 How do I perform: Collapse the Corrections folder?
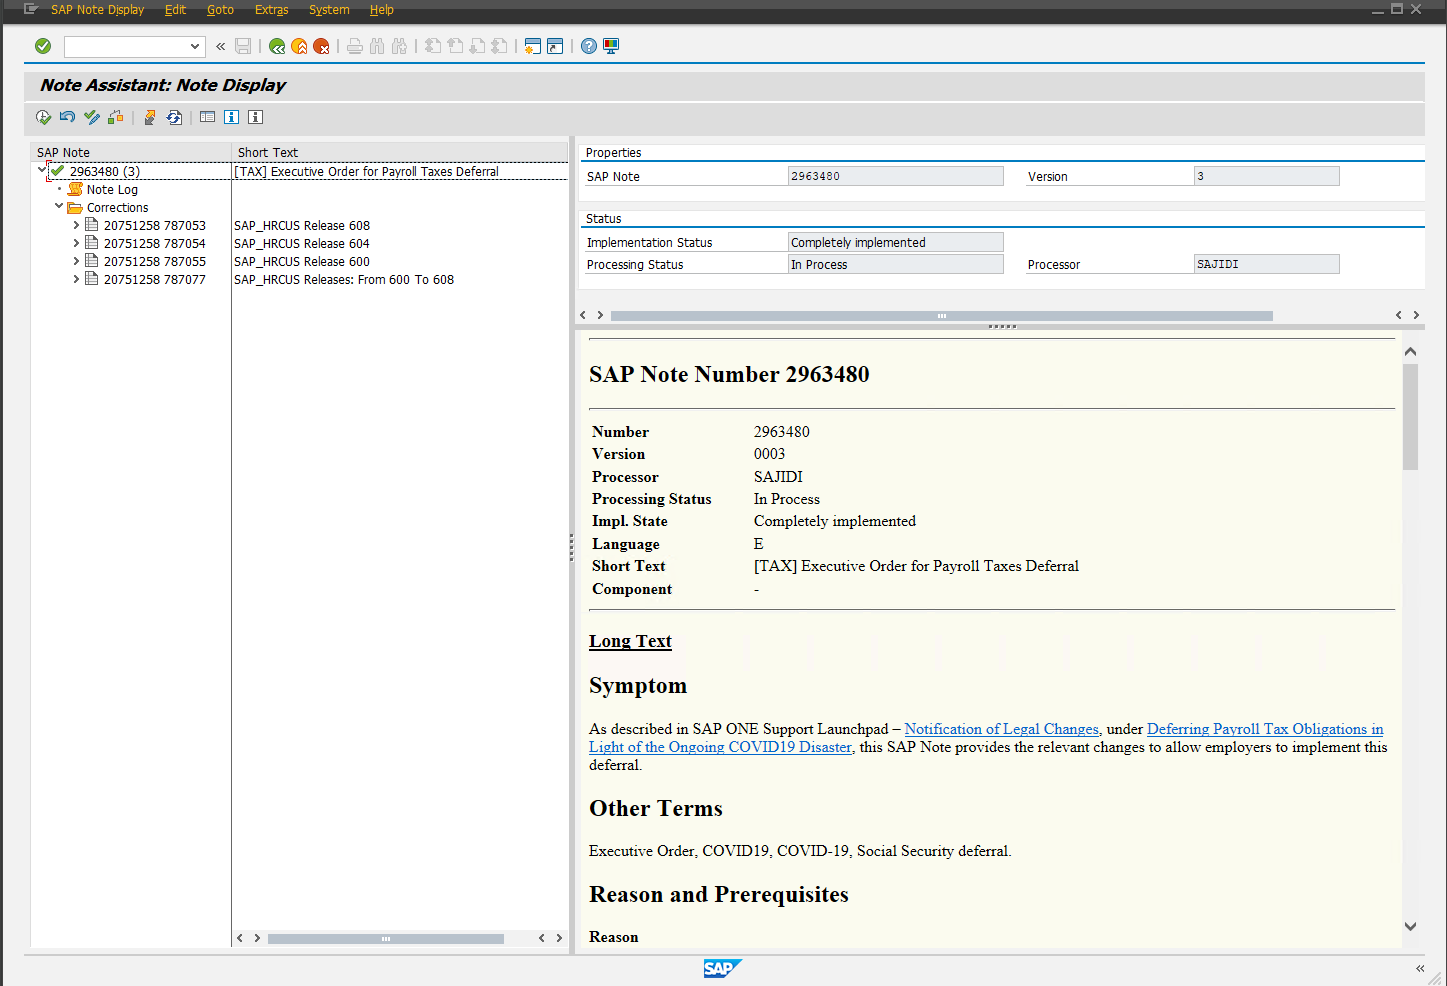(x=59, y=206)
